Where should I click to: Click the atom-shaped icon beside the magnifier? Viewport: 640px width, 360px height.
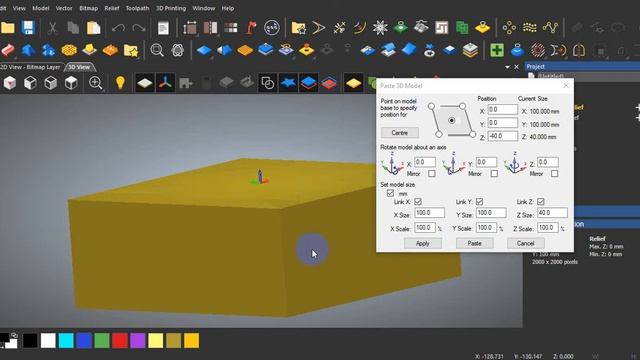(178, 50)
